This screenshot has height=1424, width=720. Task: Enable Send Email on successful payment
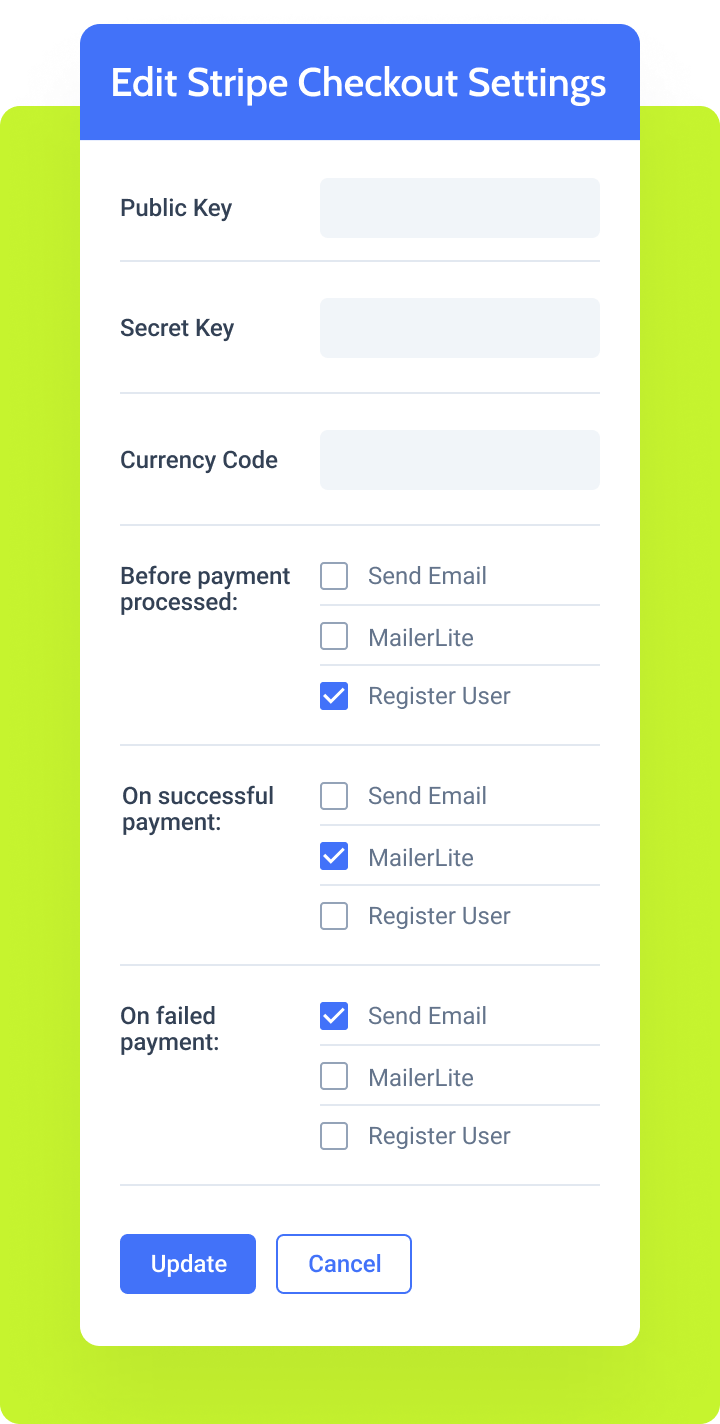pyautogui.click(x=334, y=796)
